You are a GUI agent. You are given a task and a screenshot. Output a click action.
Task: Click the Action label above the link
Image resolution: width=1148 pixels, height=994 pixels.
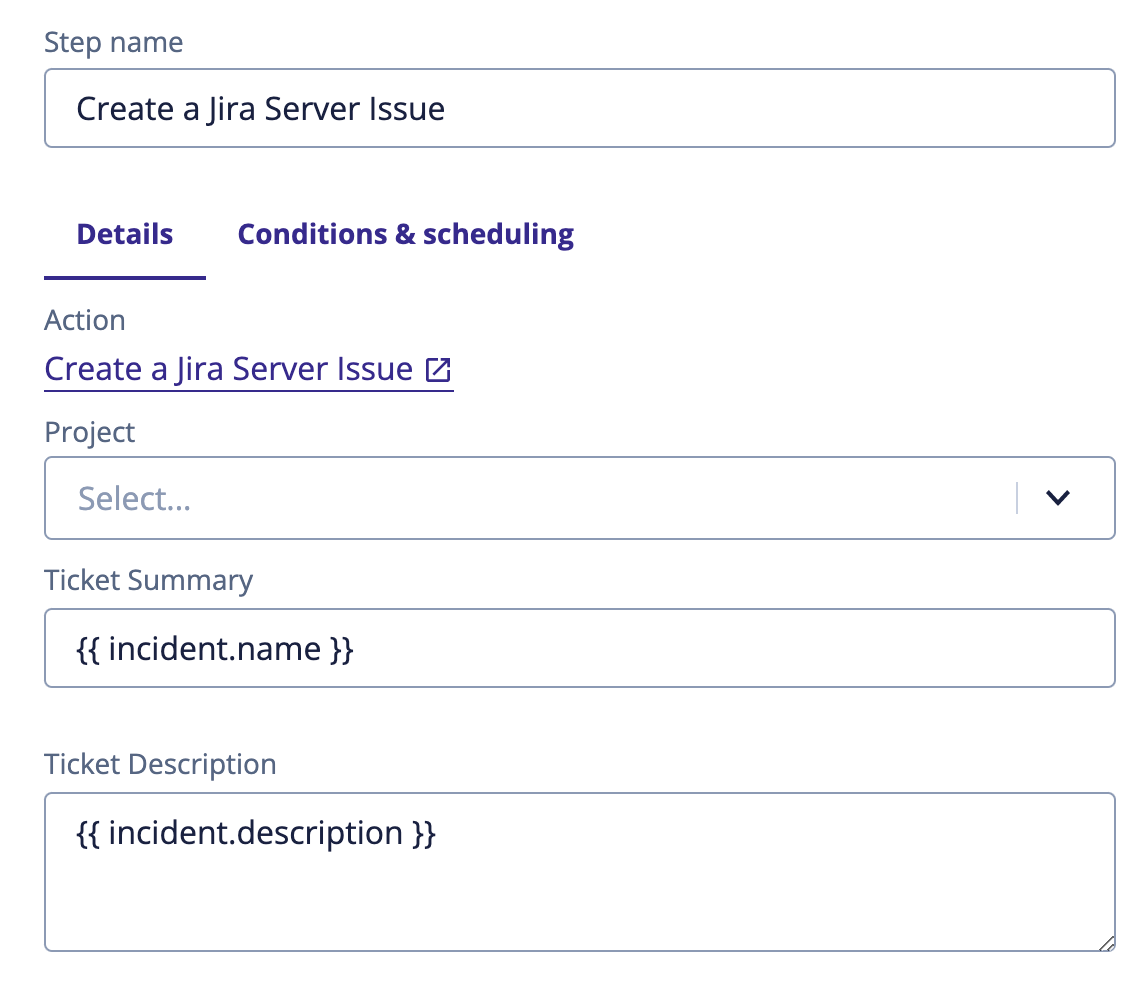(84, 320)
